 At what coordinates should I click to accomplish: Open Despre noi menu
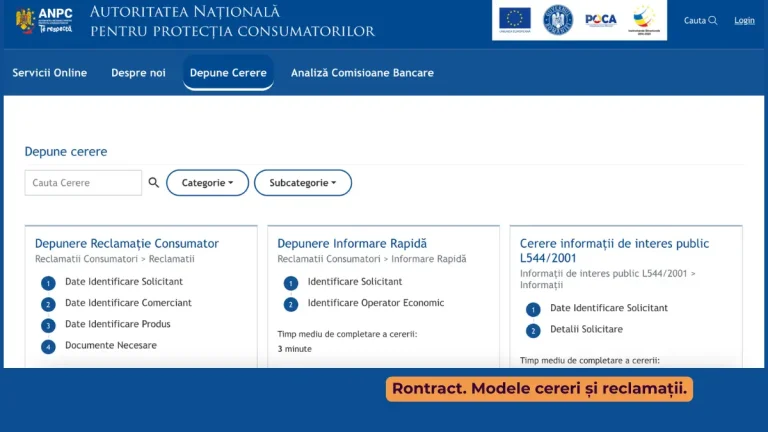[138, 73]
